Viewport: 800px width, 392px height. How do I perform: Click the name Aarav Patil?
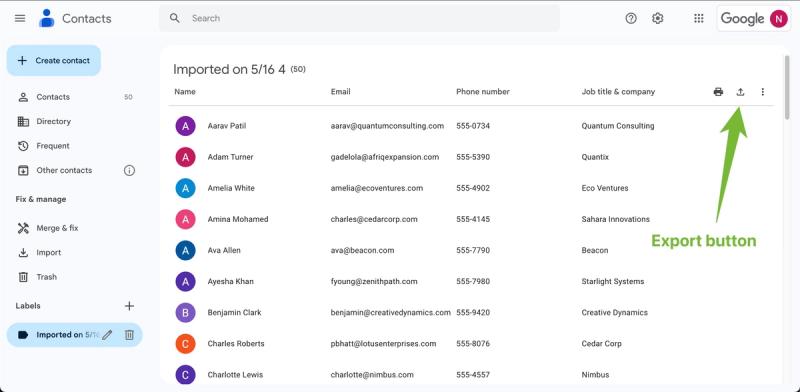pos(227,126)
